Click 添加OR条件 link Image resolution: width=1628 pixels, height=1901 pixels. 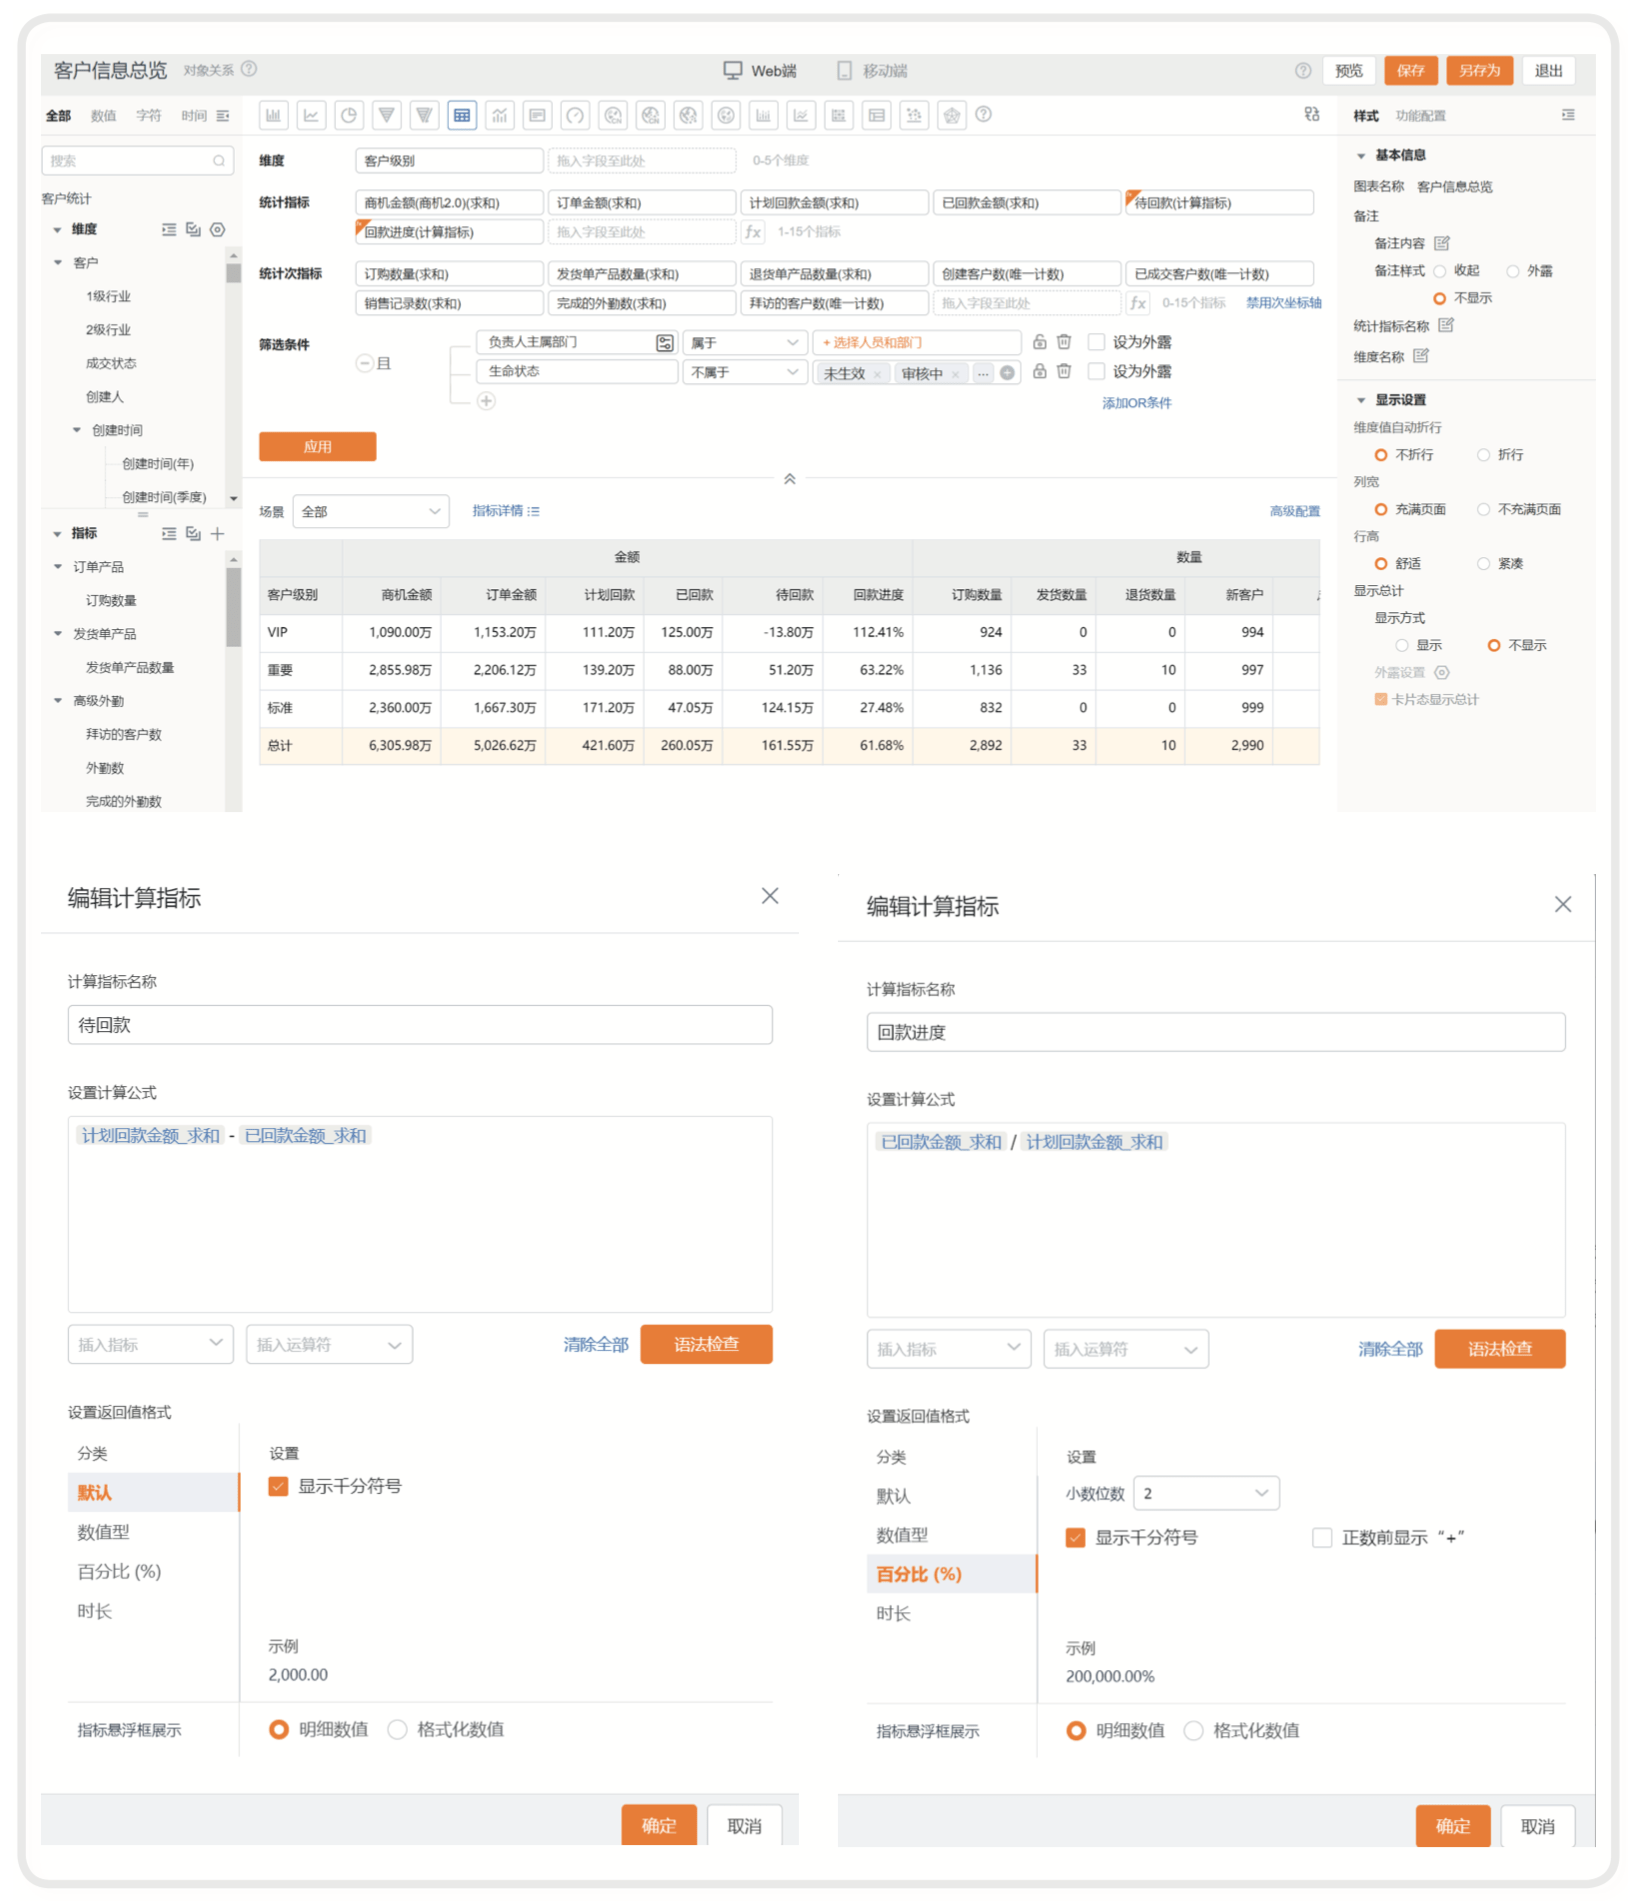click(x=1136, y=403)
